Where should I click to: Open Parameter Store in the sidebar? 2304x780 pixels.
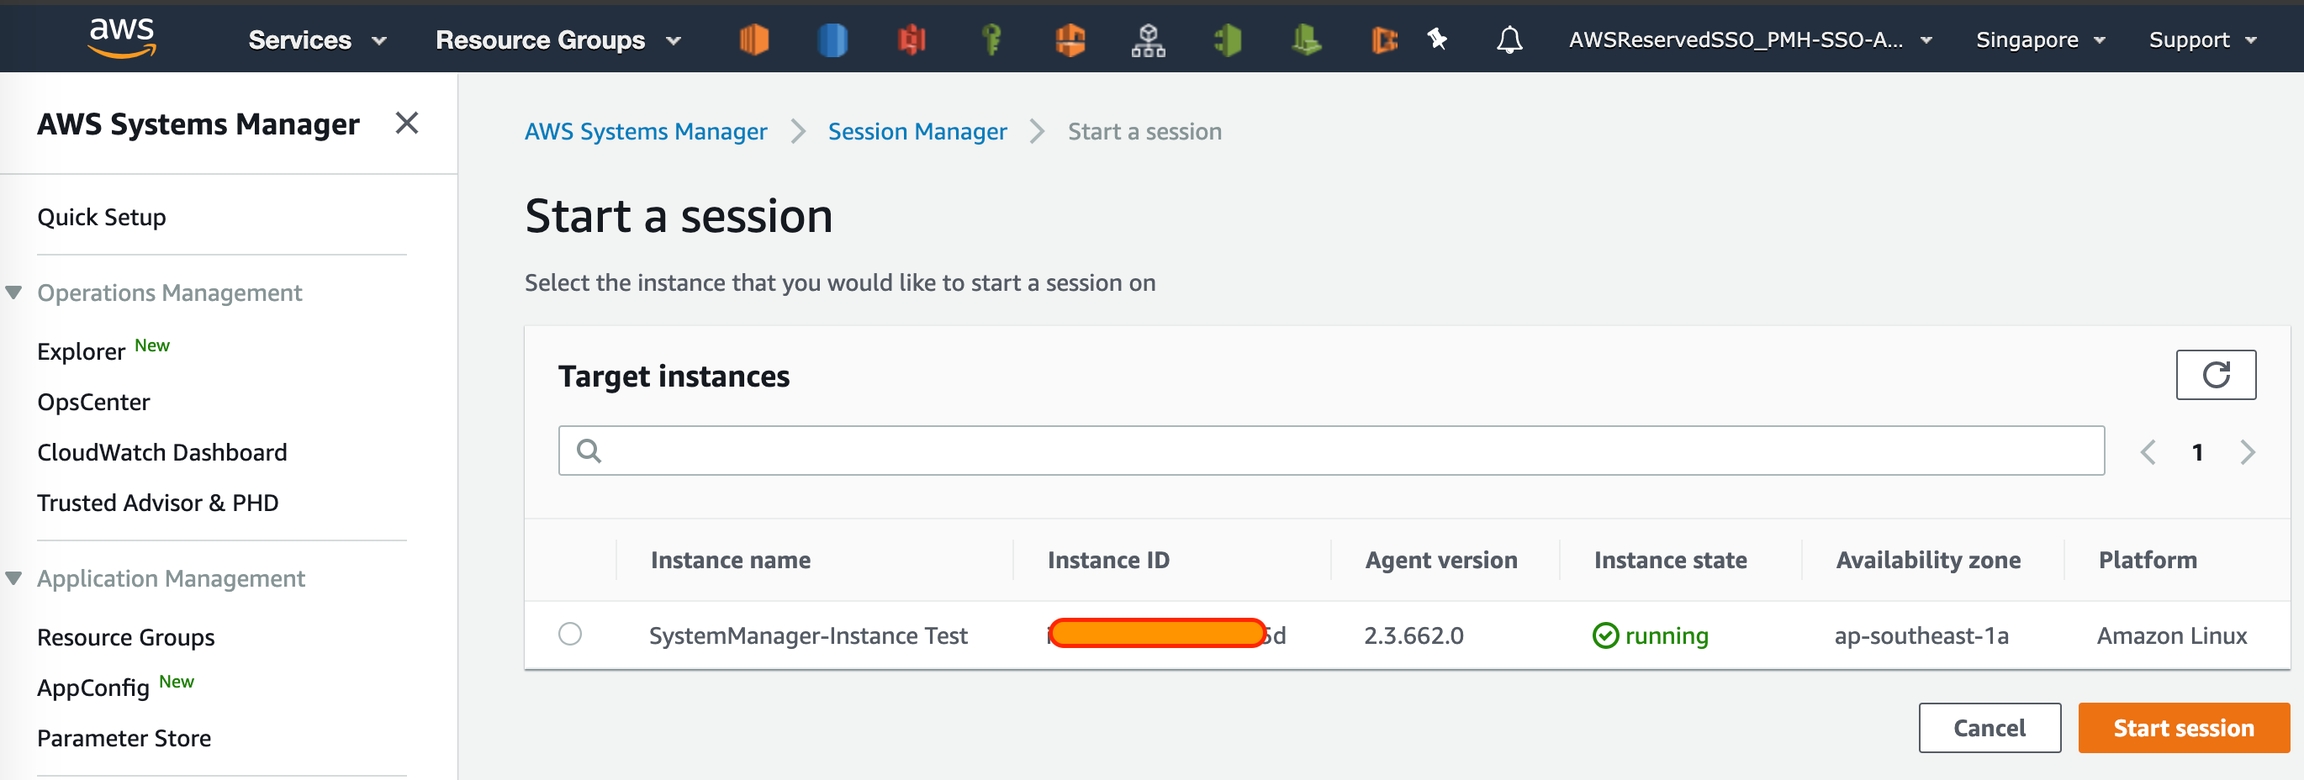tap(124, 738)
